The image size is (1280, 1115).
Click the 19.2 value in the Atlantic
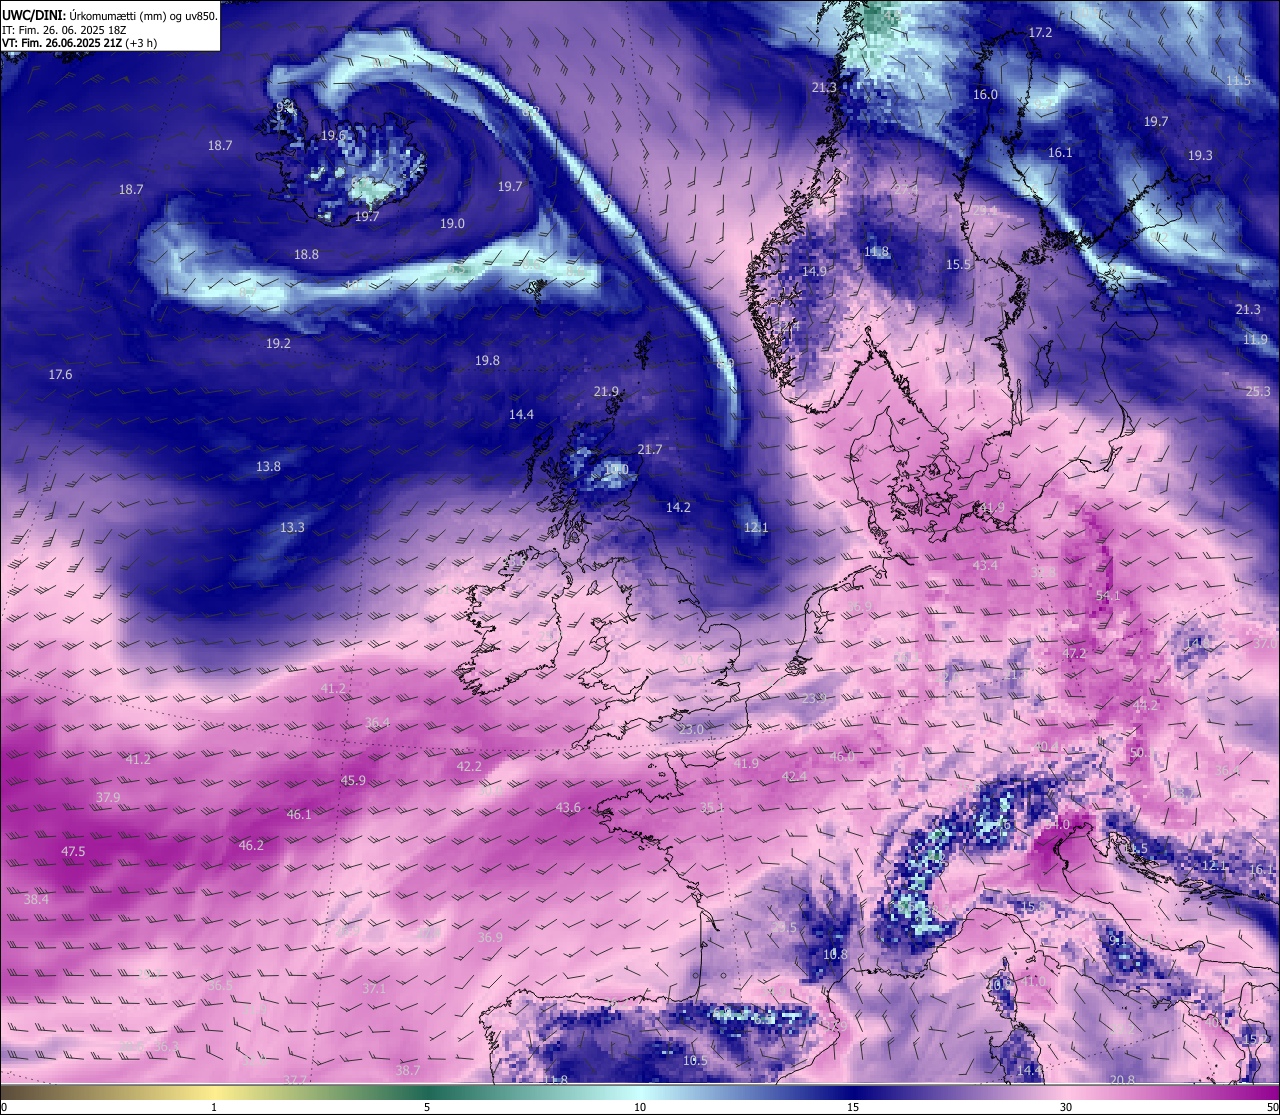pyautogui.click(x=278, y=343)
